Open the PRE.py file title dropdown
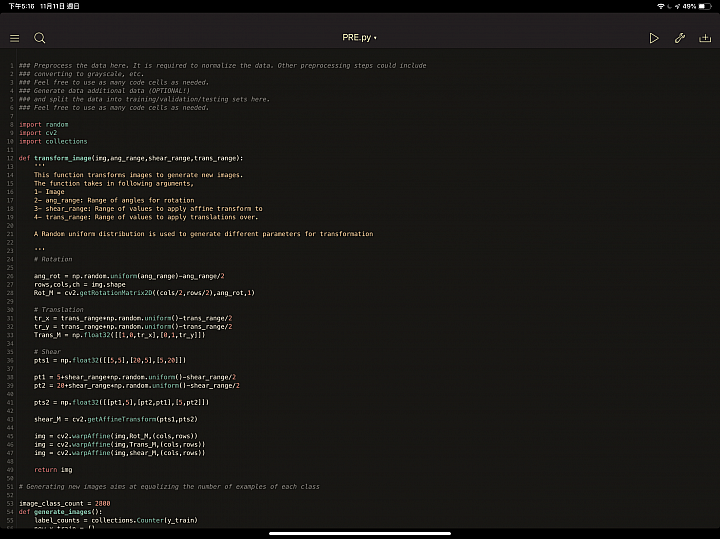Image resolution: width=720 pixels, height=539 pixels. (359, 38)
